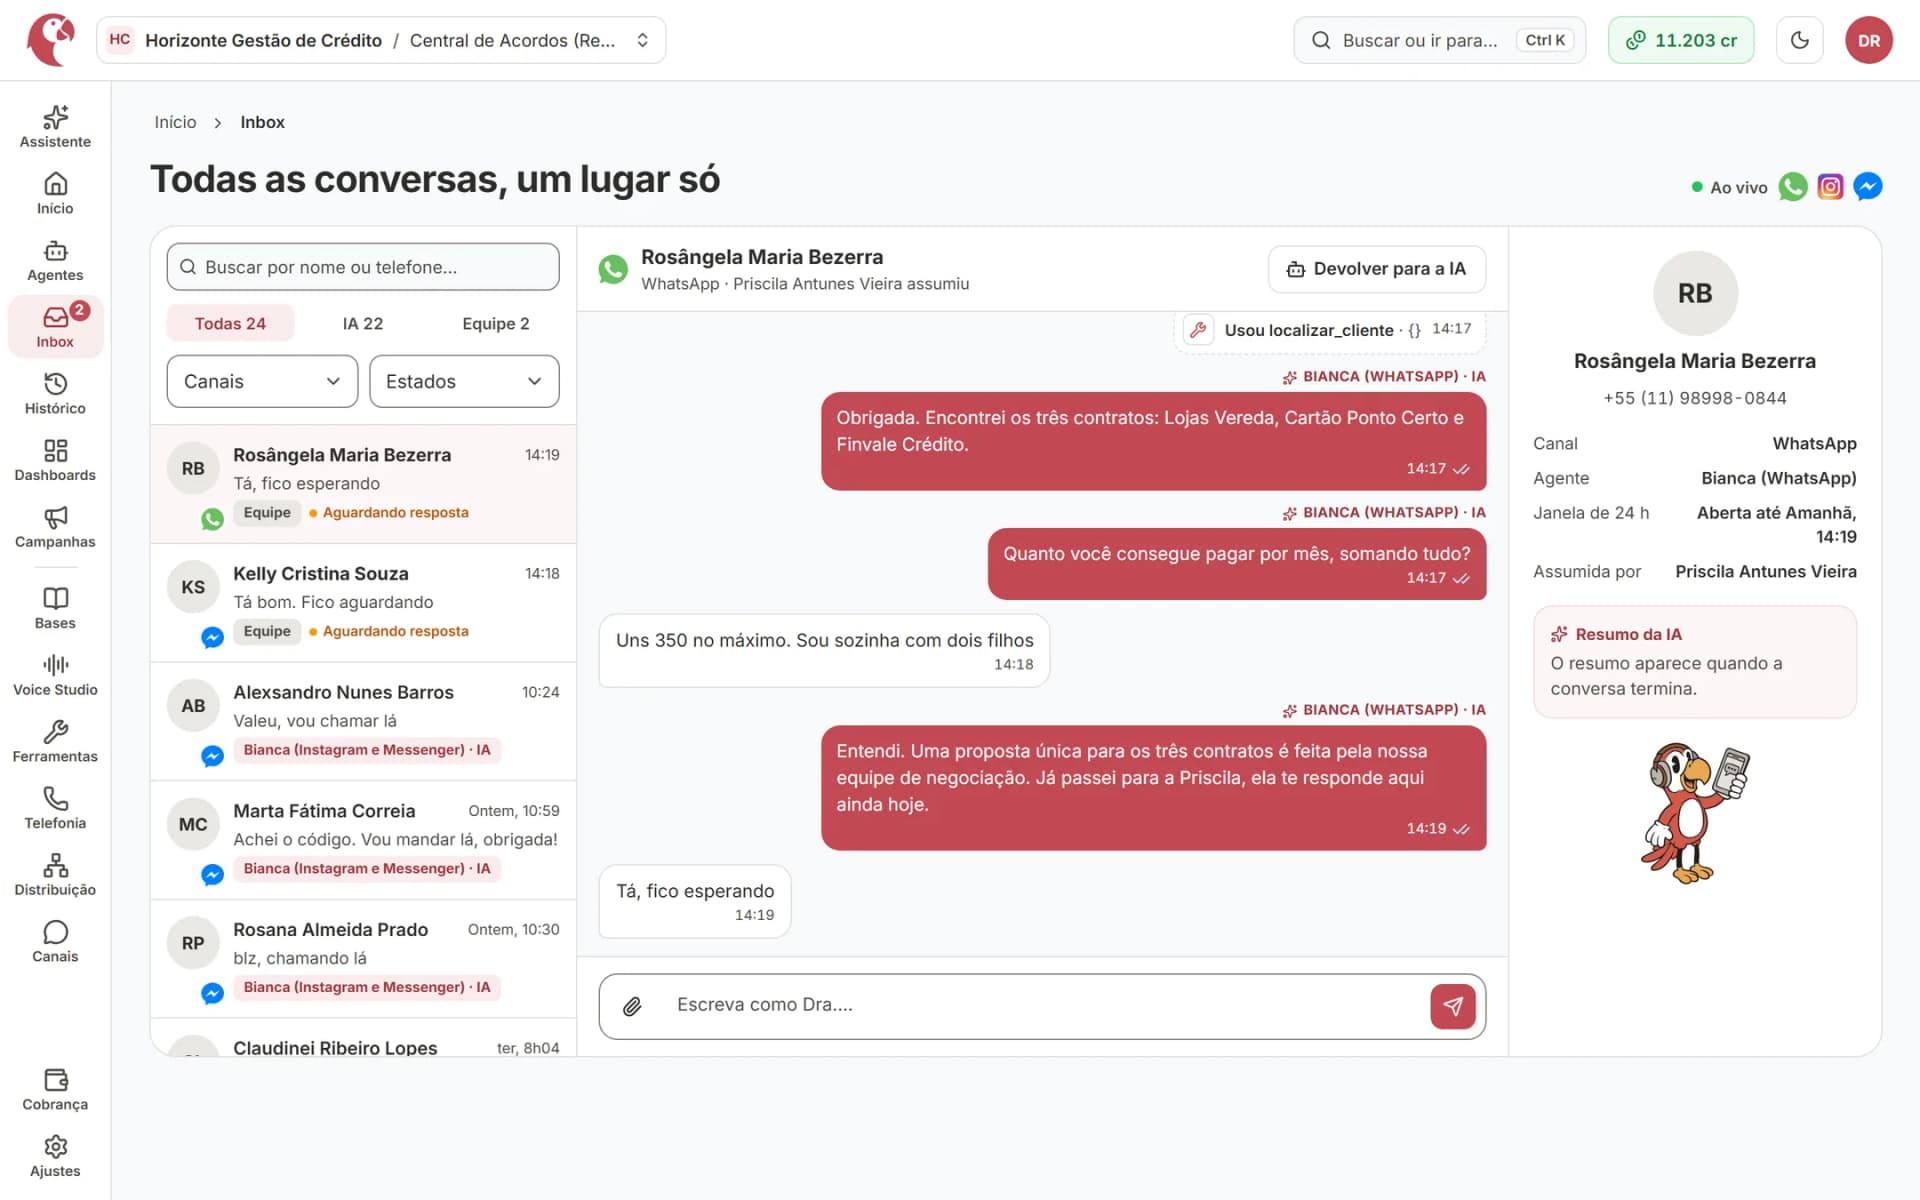Click the Início breadcrumb link
Viewport: 1920px width, 1200px height.
pyautogui.click(x=175, y=122)
